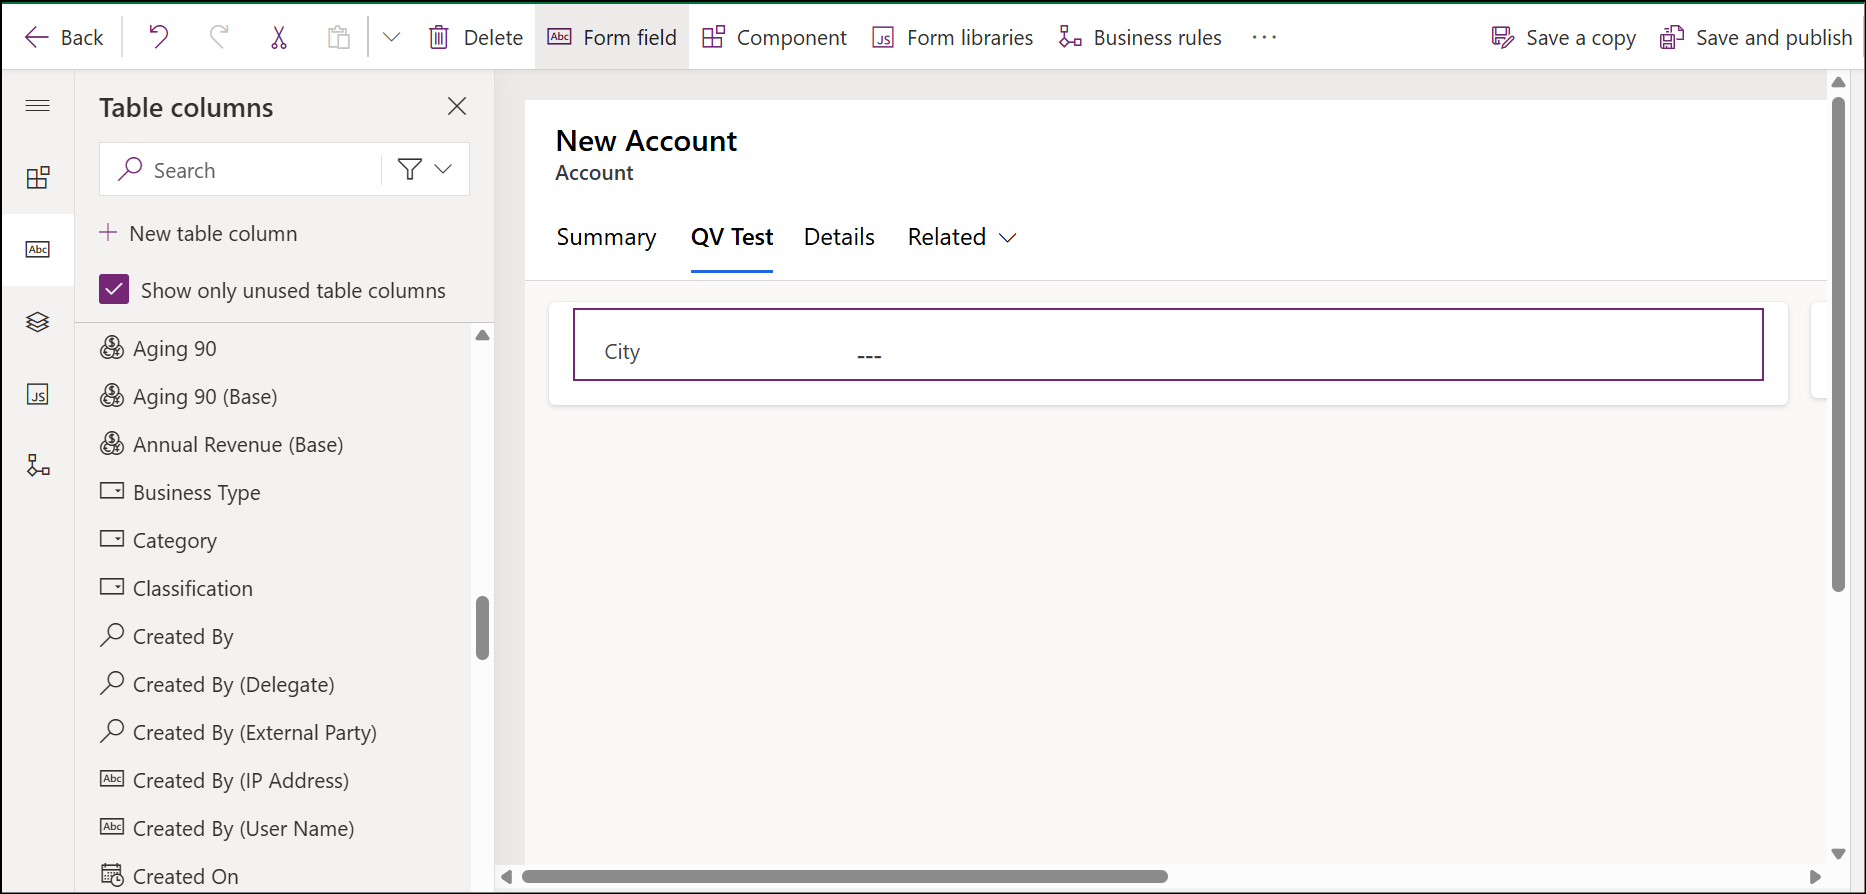Click the currency icon beside Aging 90

tap(112, 347)
